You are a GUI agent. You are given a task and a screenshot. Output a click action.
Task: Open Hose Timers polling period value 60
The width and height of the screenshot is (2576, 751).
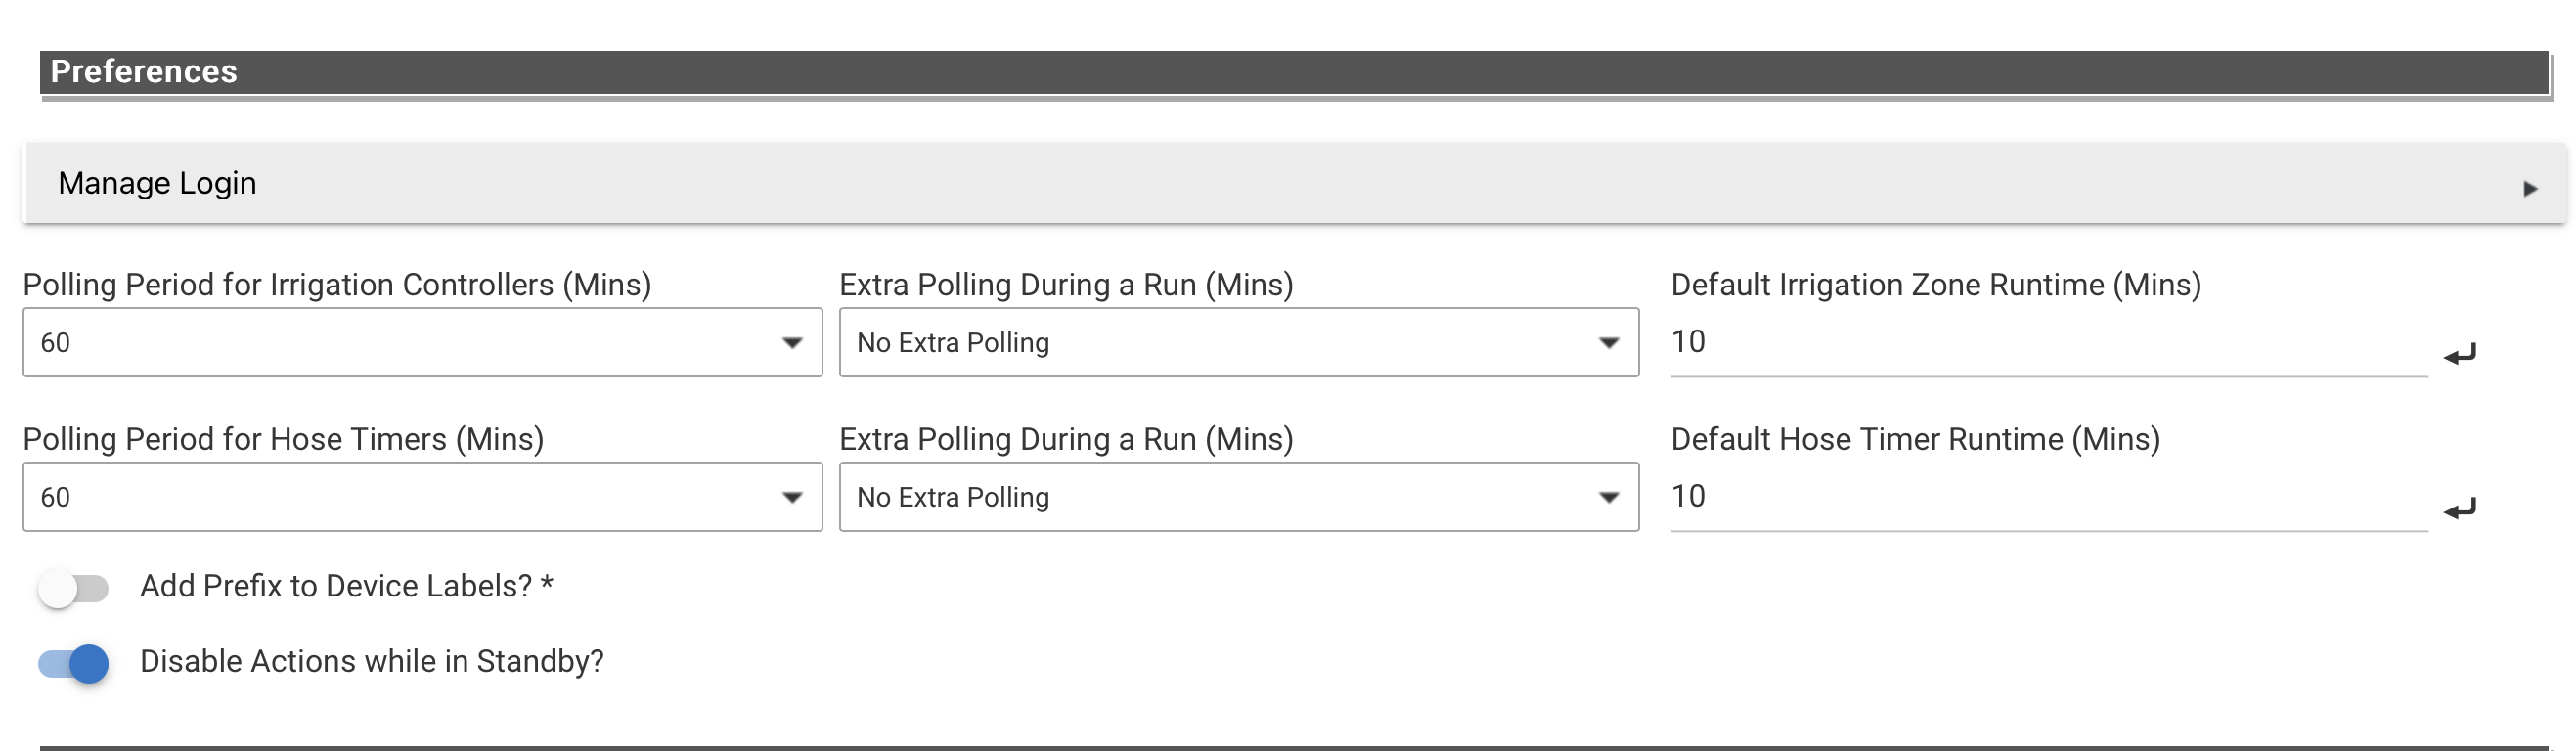pyautogui.click(x=56, y=497)
